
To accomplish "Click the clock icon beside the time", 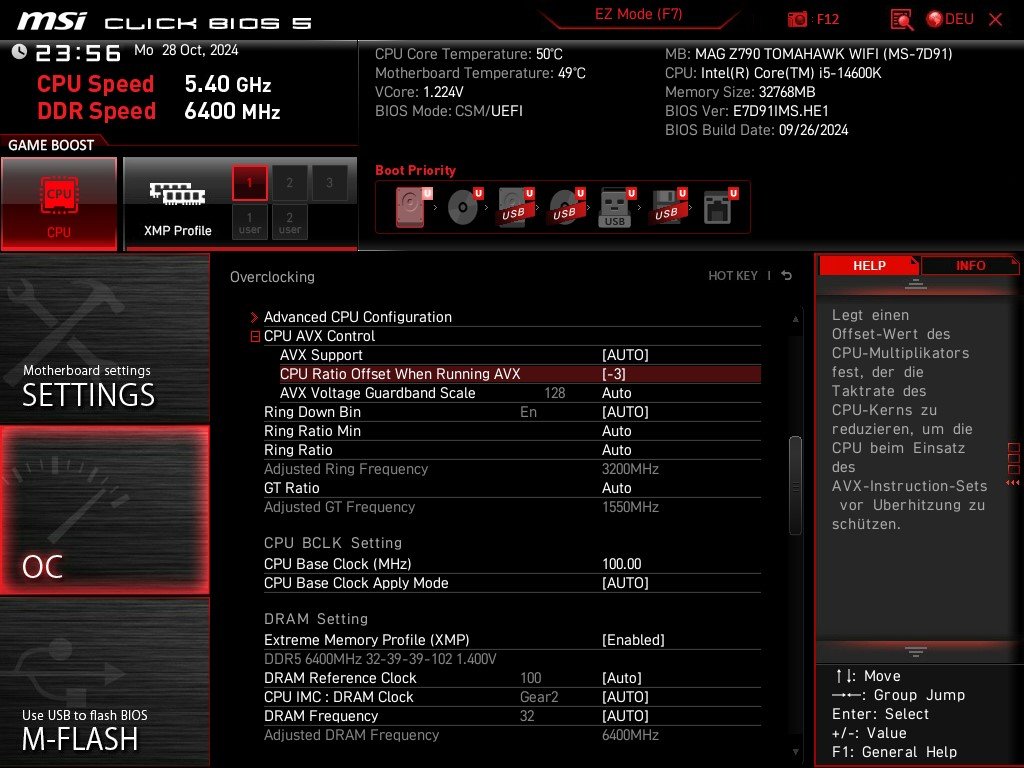I will tap(20, 51).
